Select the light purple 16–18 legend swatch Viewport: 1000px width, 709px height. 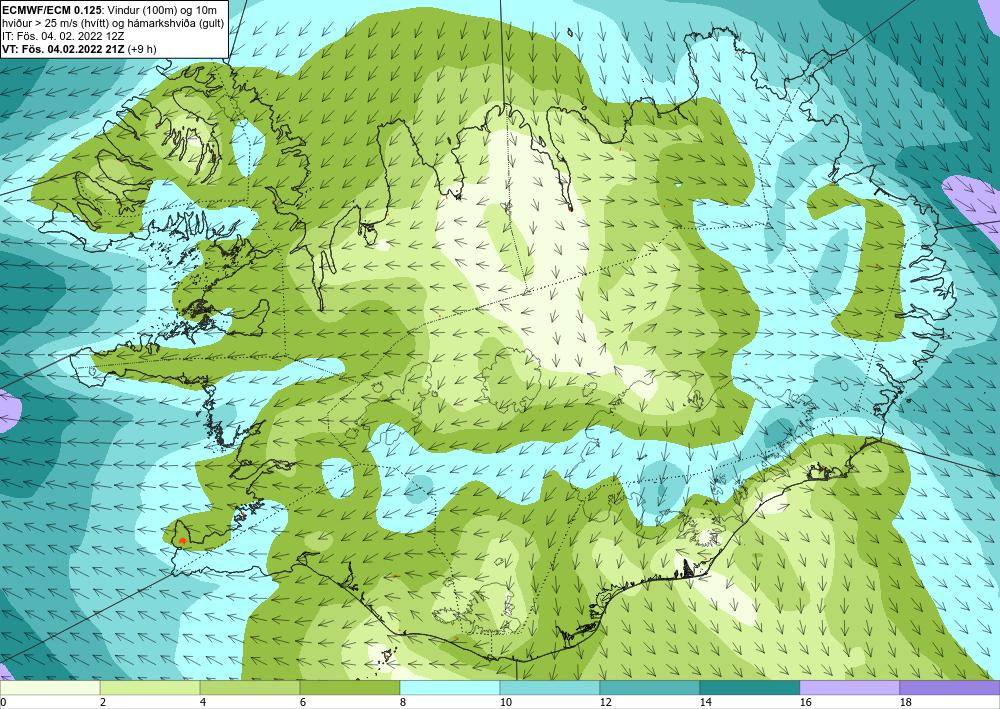tap(849, 688)
